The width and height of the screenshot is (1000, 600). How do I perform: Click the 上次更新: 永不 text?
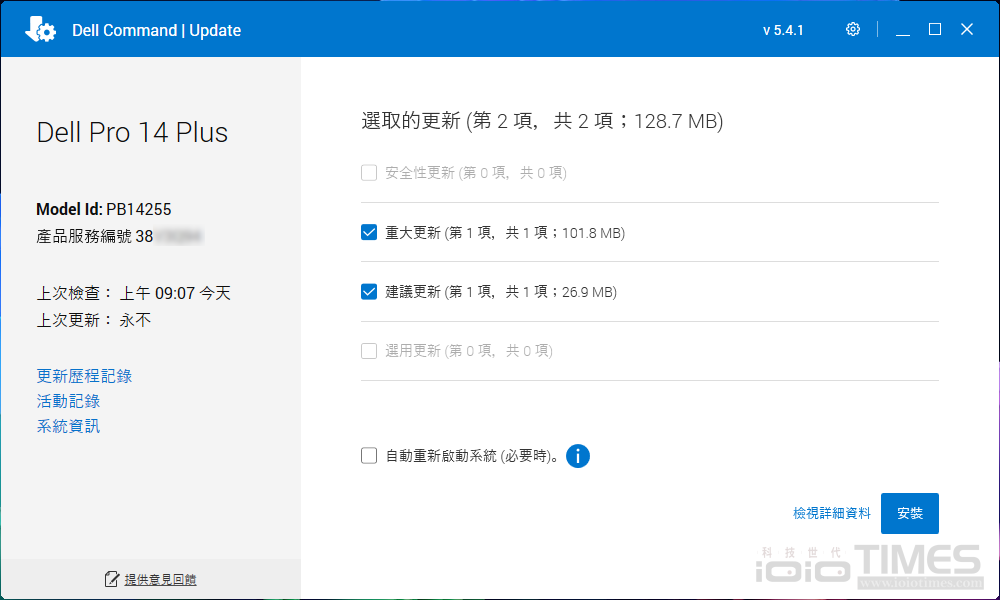pos(94,320)
